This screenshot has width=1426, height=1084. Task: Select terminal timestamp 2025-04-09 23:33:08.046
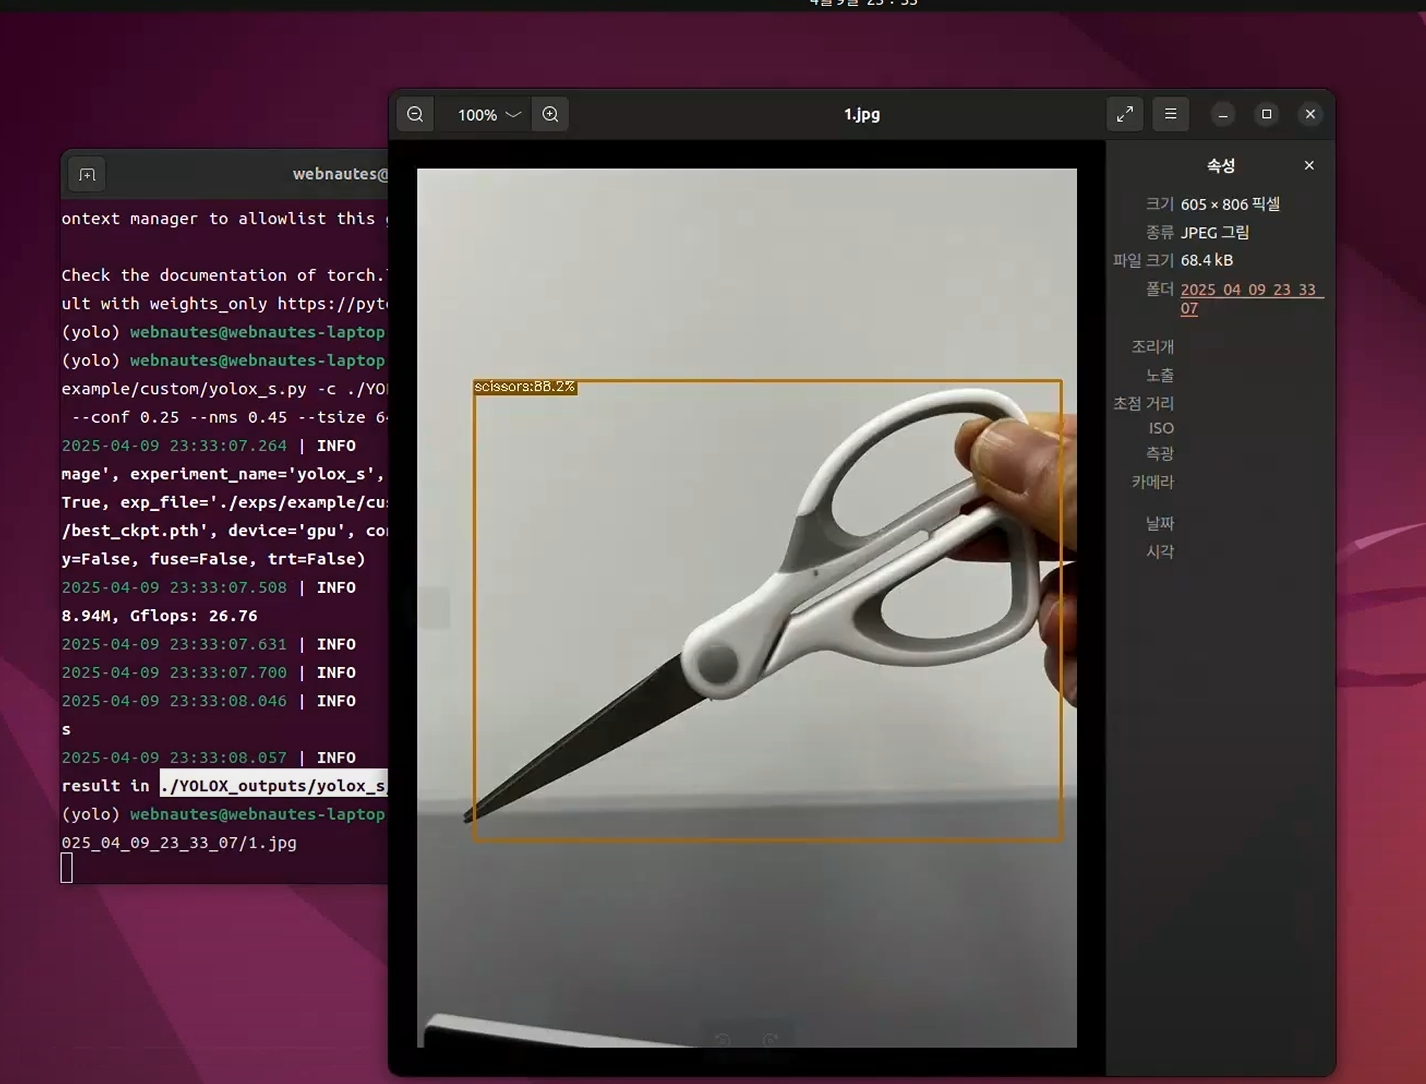coord(174,700)
